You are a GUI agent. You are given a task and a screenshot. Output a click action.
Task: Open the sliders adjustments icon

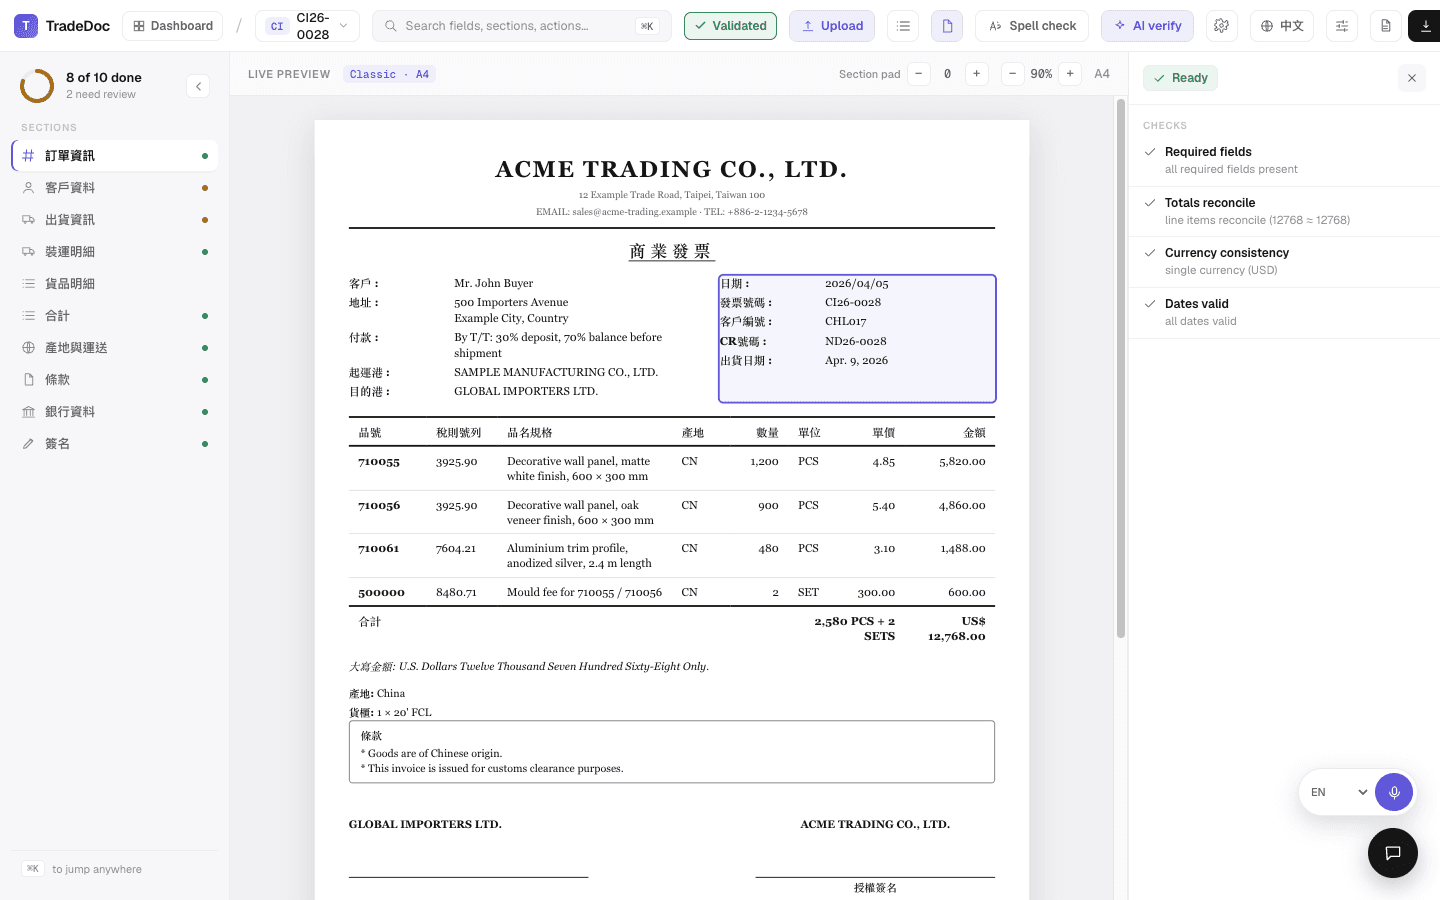(x=1342, y=26)
